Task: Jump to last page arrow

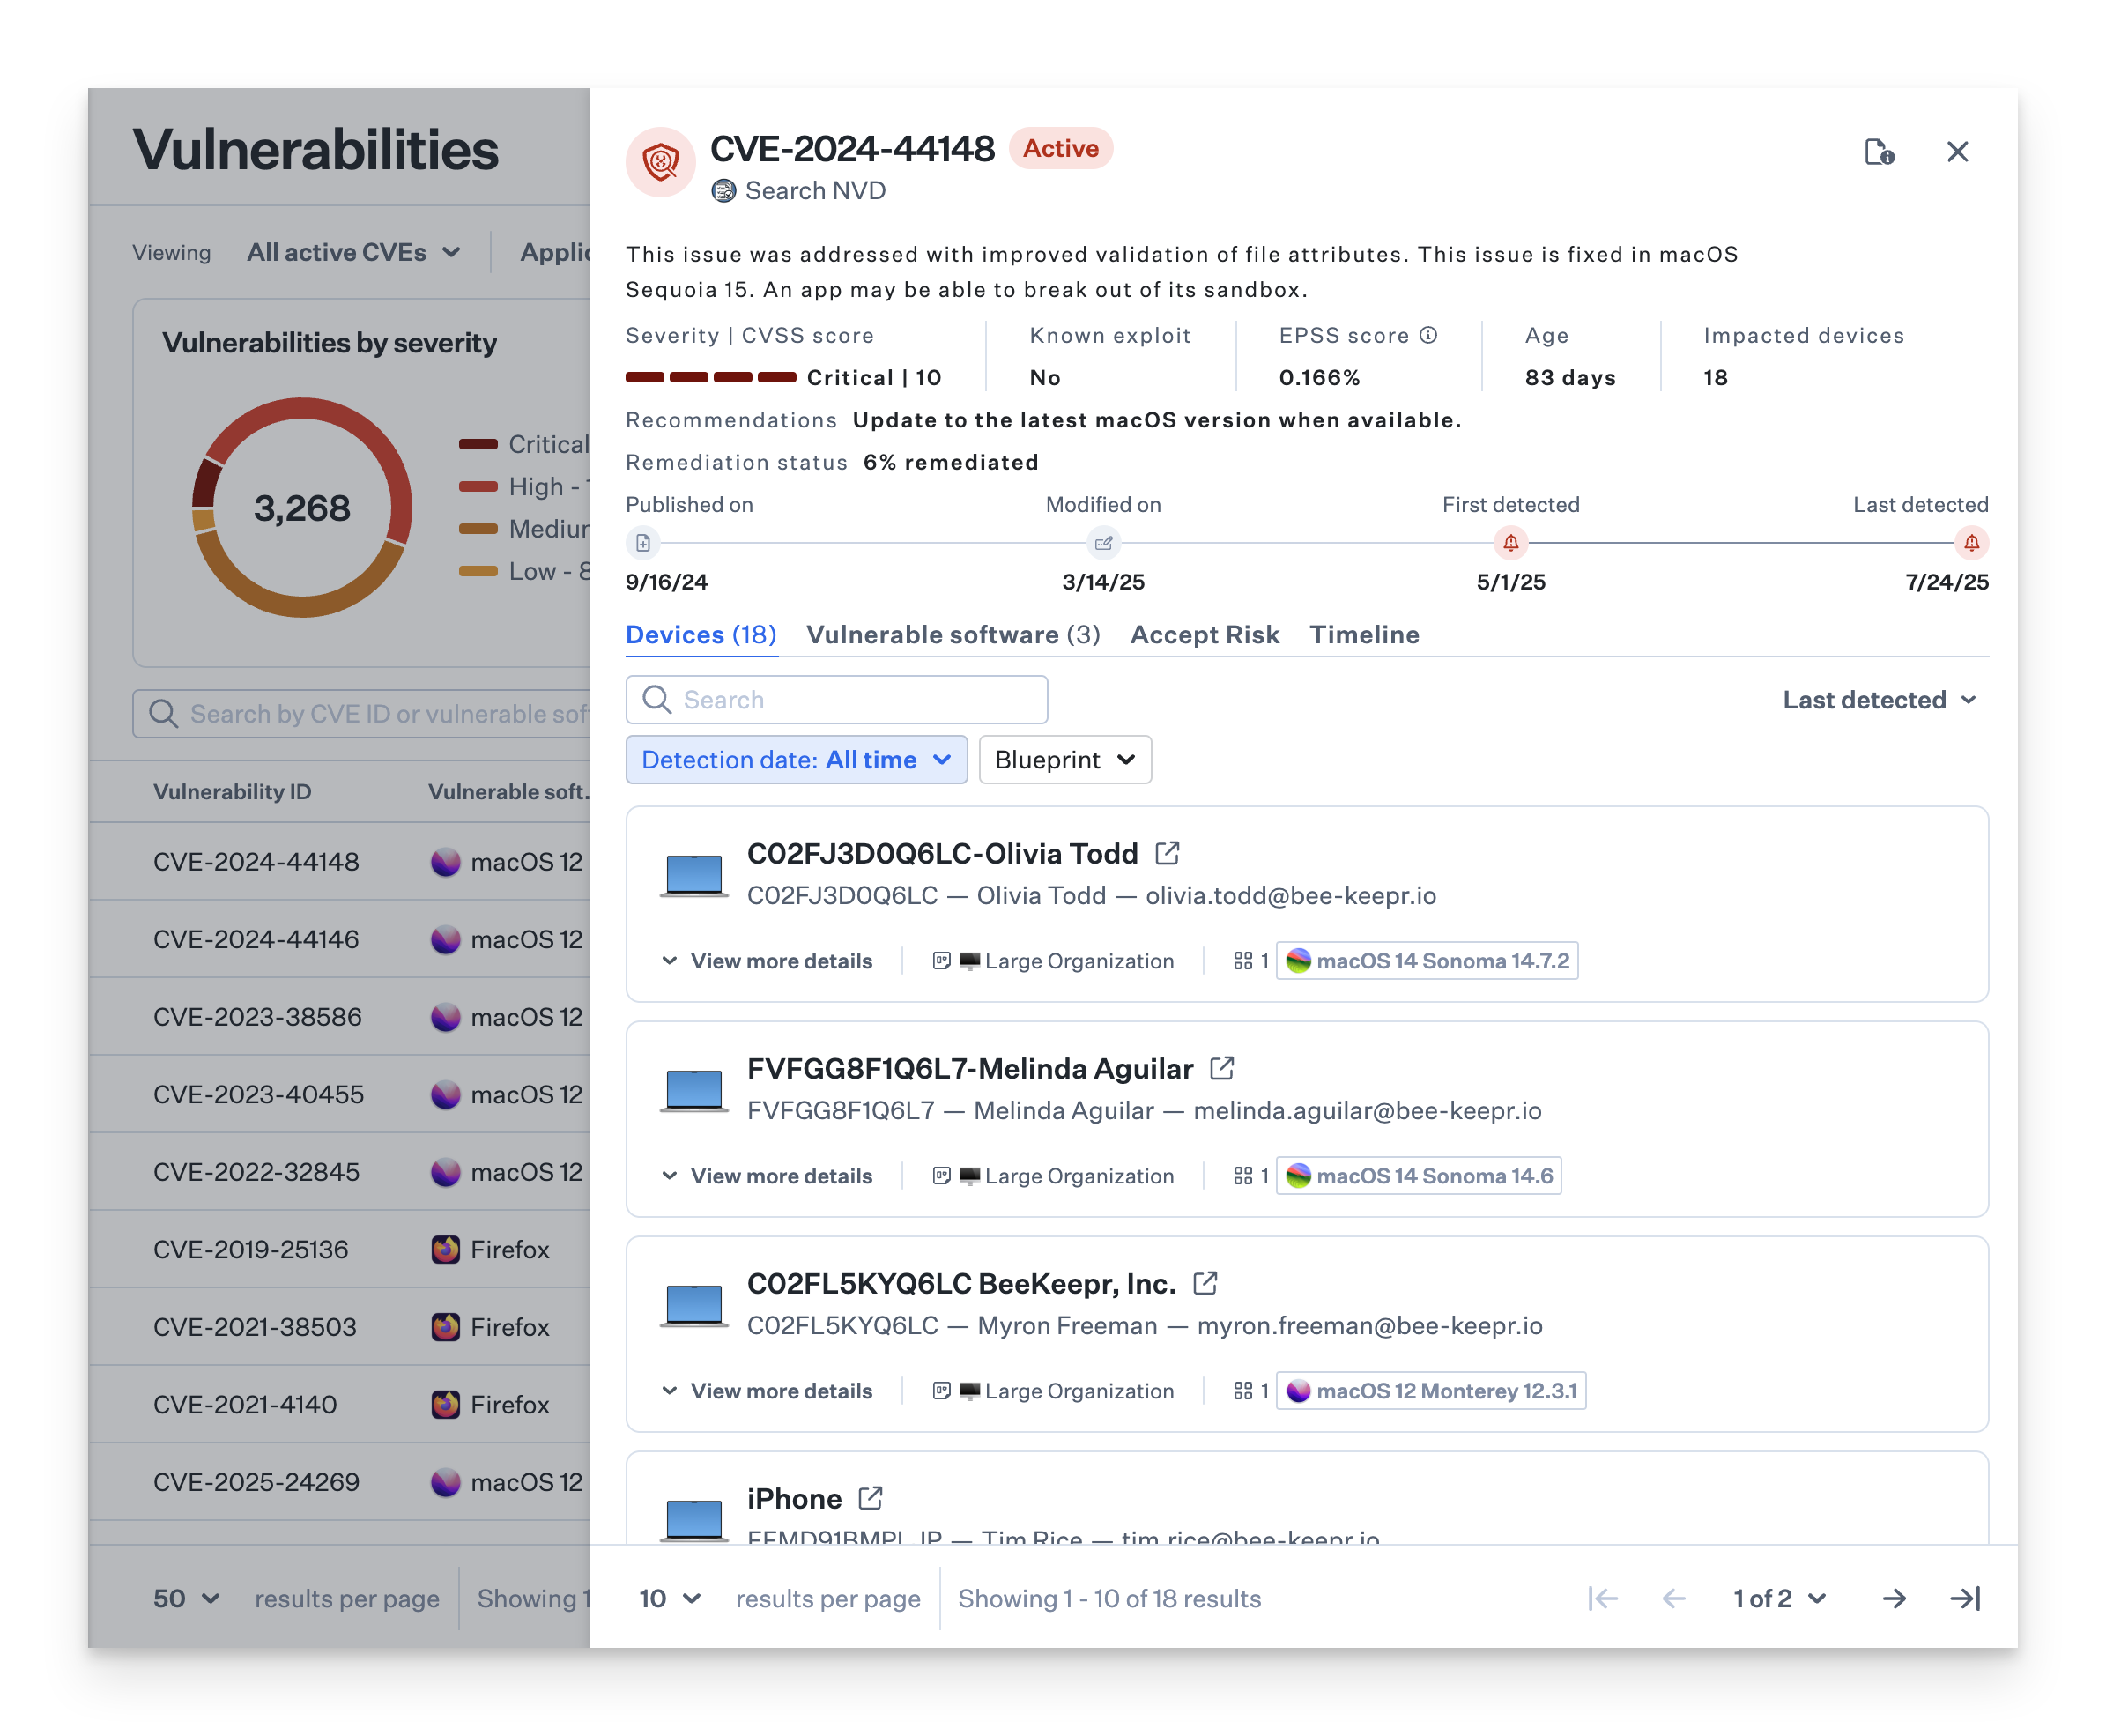Action: pyautogui.click(x=1964, y=1599)
